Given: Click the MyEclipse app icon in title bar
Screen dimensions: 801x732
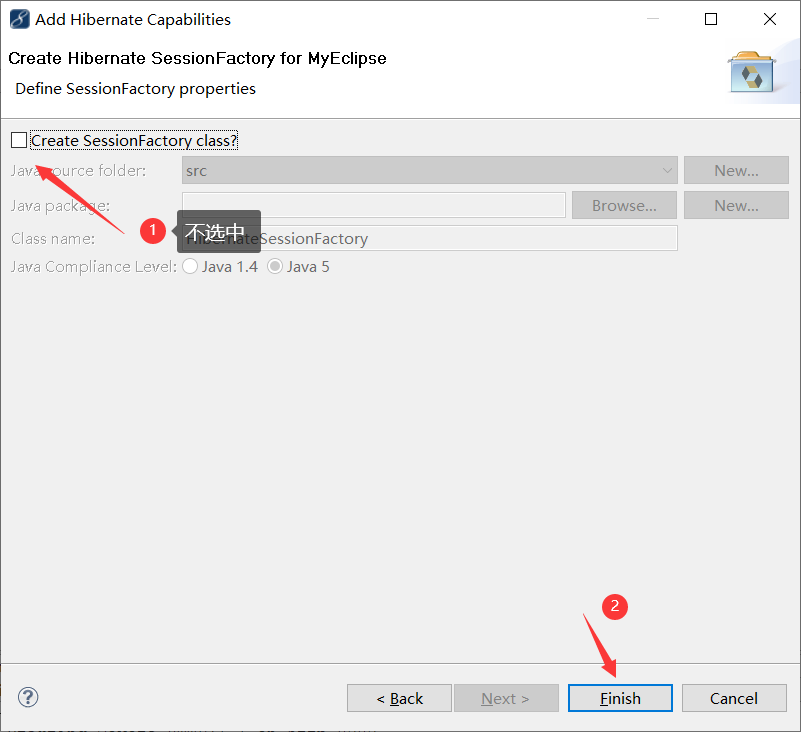Looking at the screenshot, I should [x=19, y=19].
